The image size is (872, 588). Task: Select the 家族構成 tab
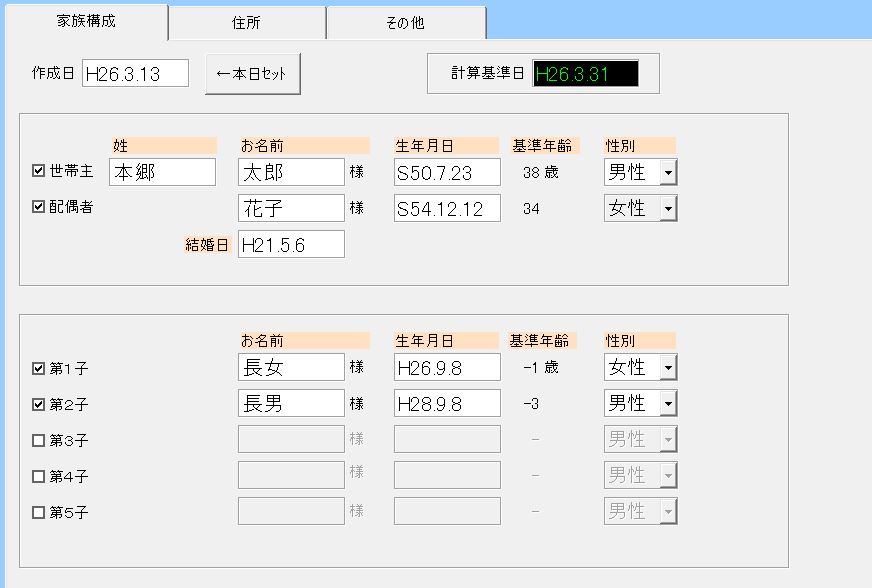[x=85, y=21]
